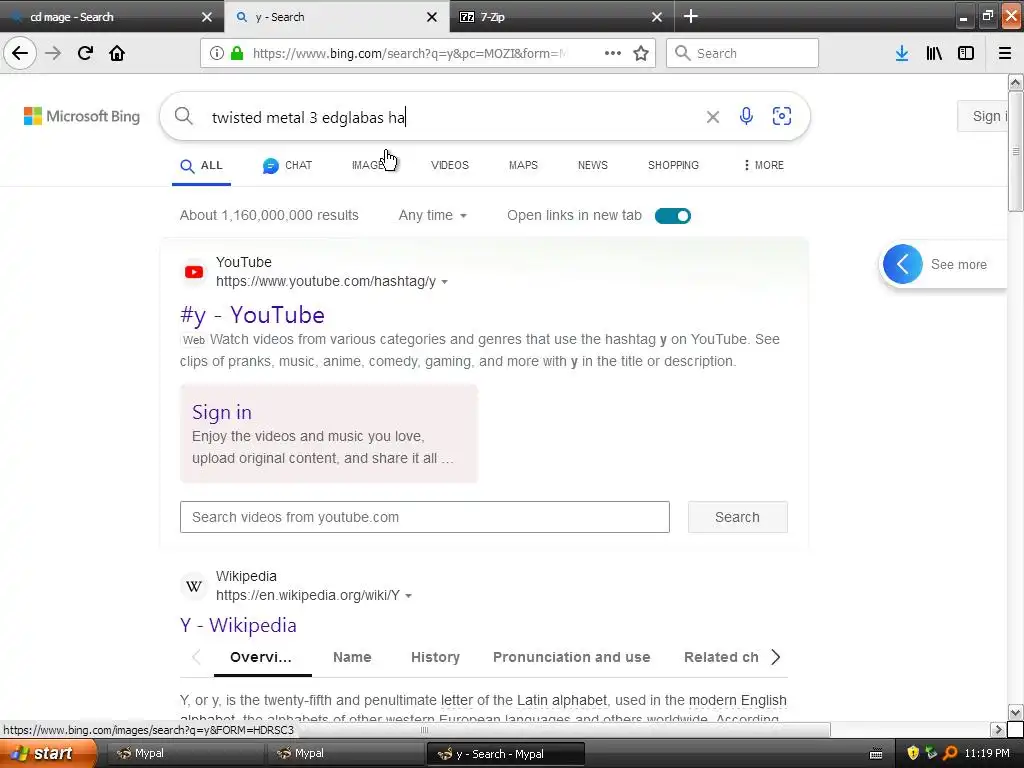This screenshot has width=1024, height=768.
Task: Click the browser forward arrow
Action: coord(54,53)
